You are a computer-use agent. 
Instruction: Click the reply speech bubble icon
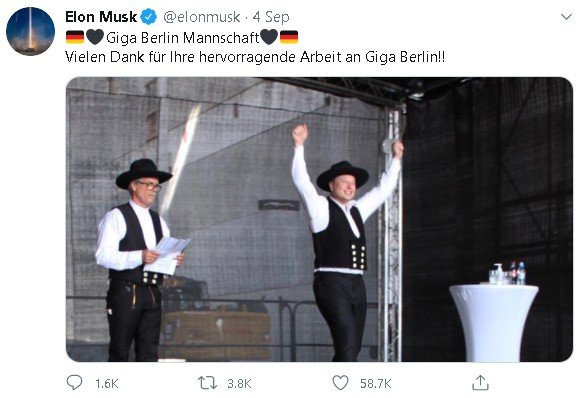click(74, 382)
